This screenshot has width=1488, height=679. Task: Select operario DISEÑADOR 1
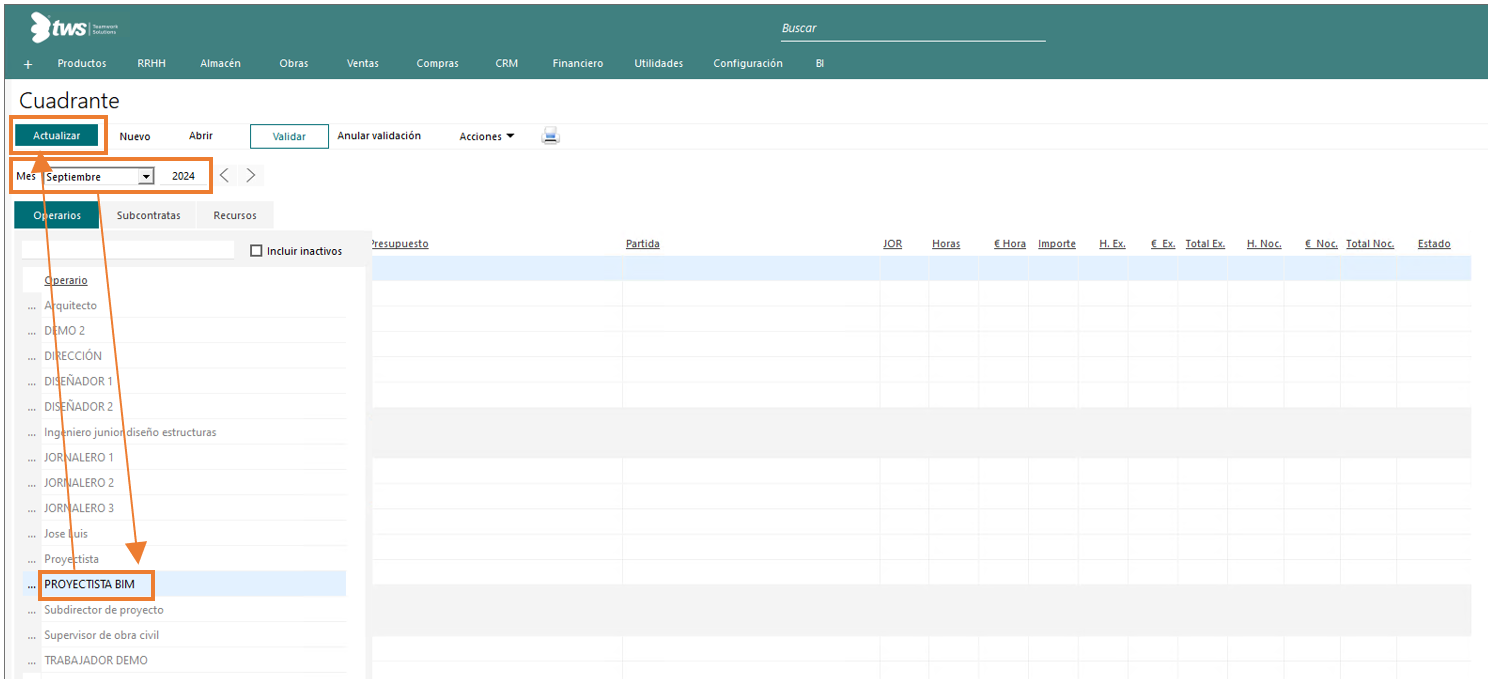coord(79,382)
